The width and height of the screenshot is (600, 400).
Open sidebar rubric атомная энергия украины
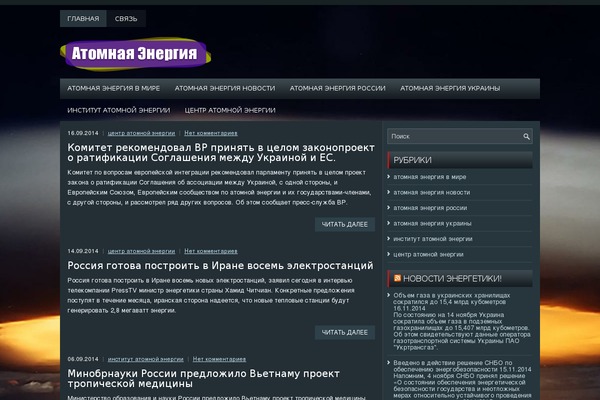click(x=432, y=223)
